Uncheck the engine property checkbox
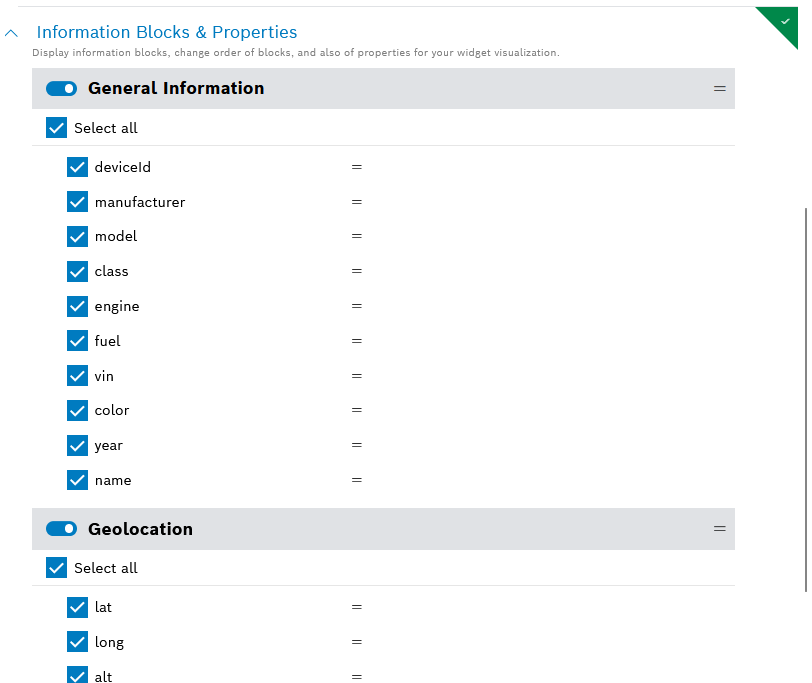The height and width of the screenshot is (683, 812). click(78, 306)
